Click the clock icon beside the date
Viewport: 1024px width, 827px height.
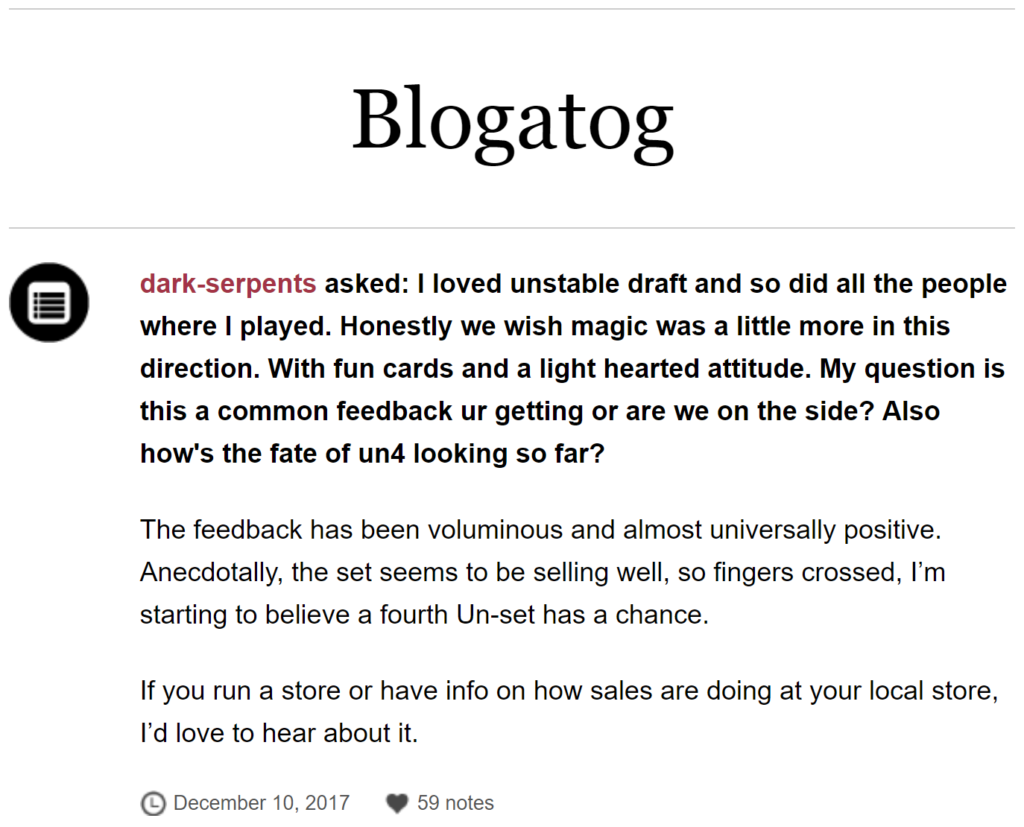[x=153, y=803]
